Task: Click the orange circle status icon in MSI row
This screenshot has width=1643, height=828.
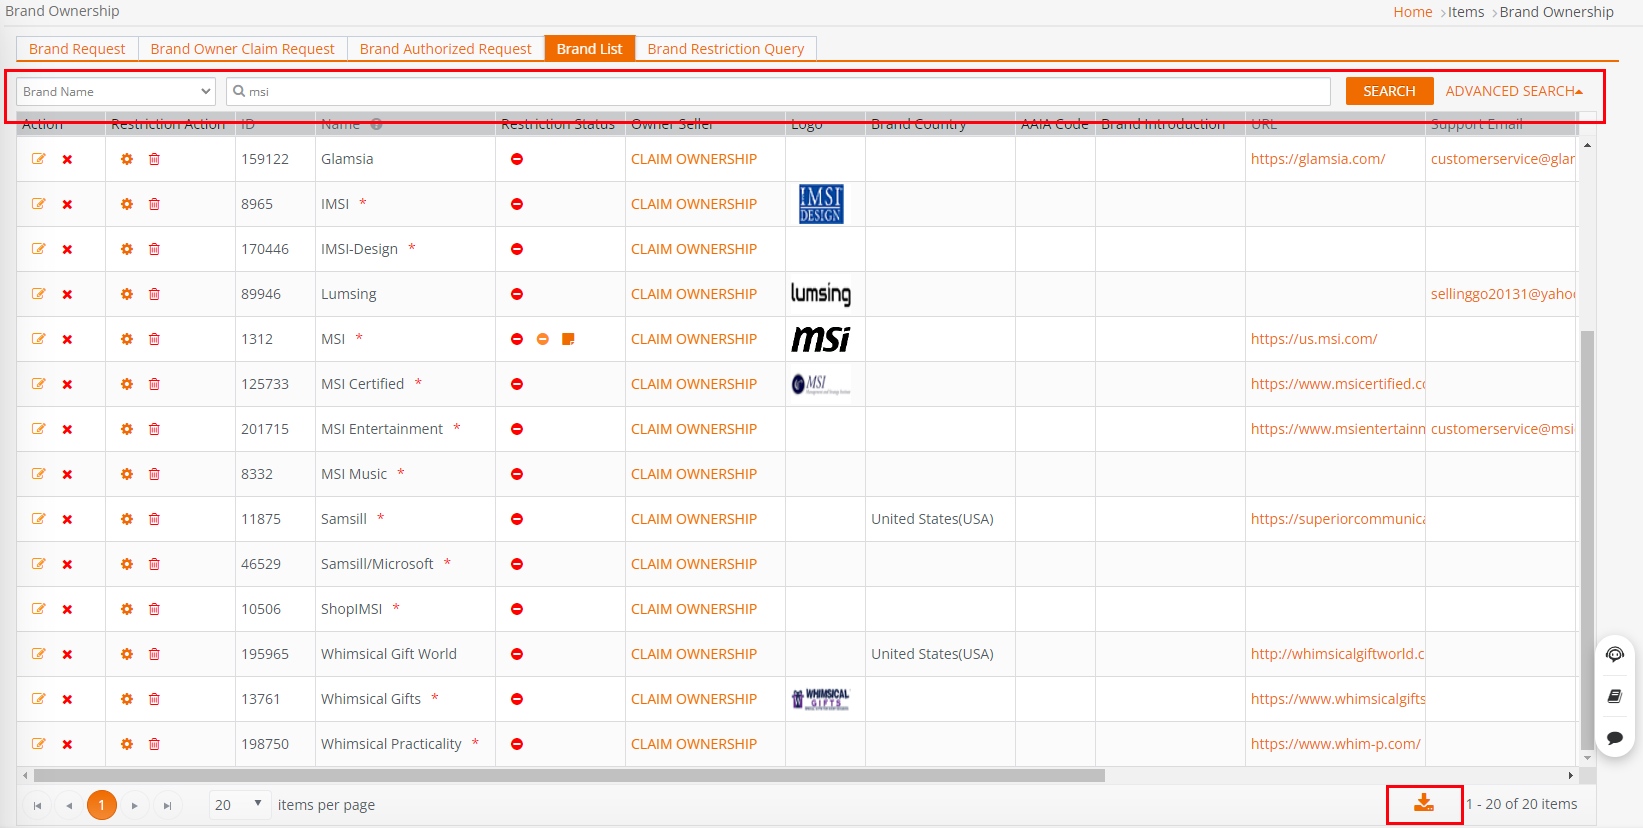Action: coord(543,339)
